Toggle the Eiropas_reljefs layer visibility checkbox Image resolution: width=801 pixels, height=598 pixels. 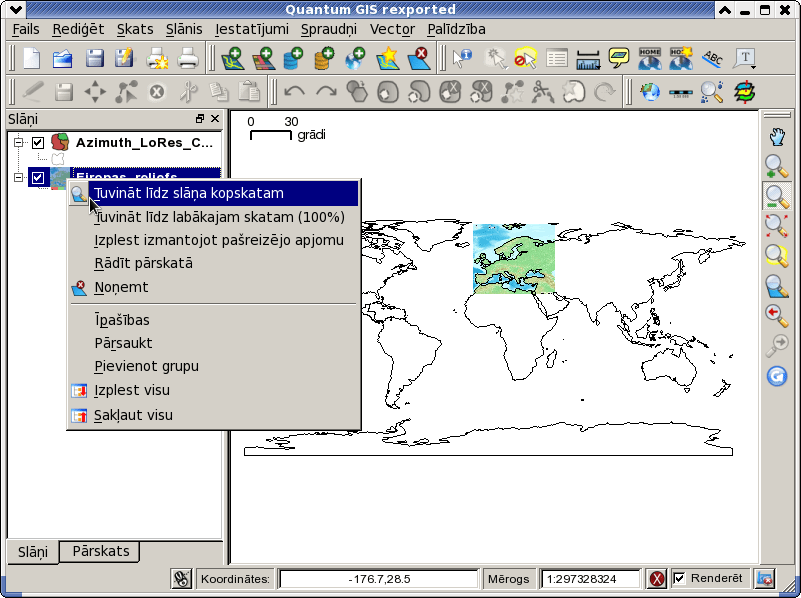pyautogui.click(x=38, y=178)
